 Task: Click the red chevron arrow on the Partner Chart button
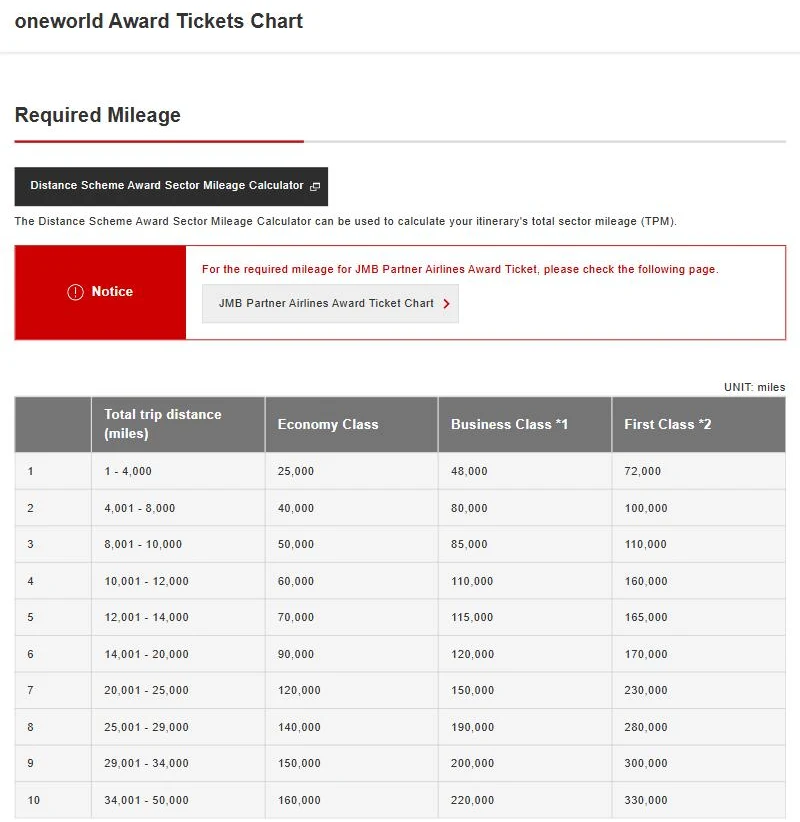click(446, 304)
